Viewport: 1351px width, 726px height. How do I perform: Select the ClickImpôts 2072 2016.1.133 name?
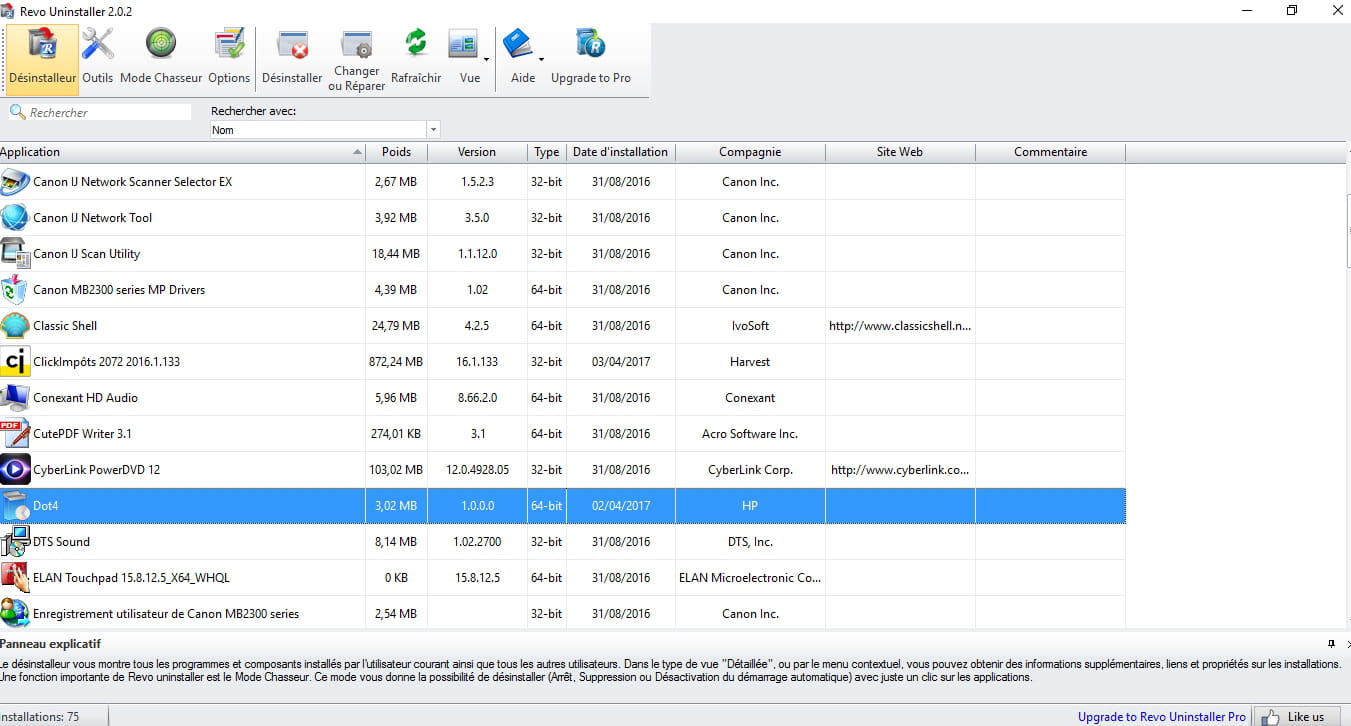(x=107, y=362)
